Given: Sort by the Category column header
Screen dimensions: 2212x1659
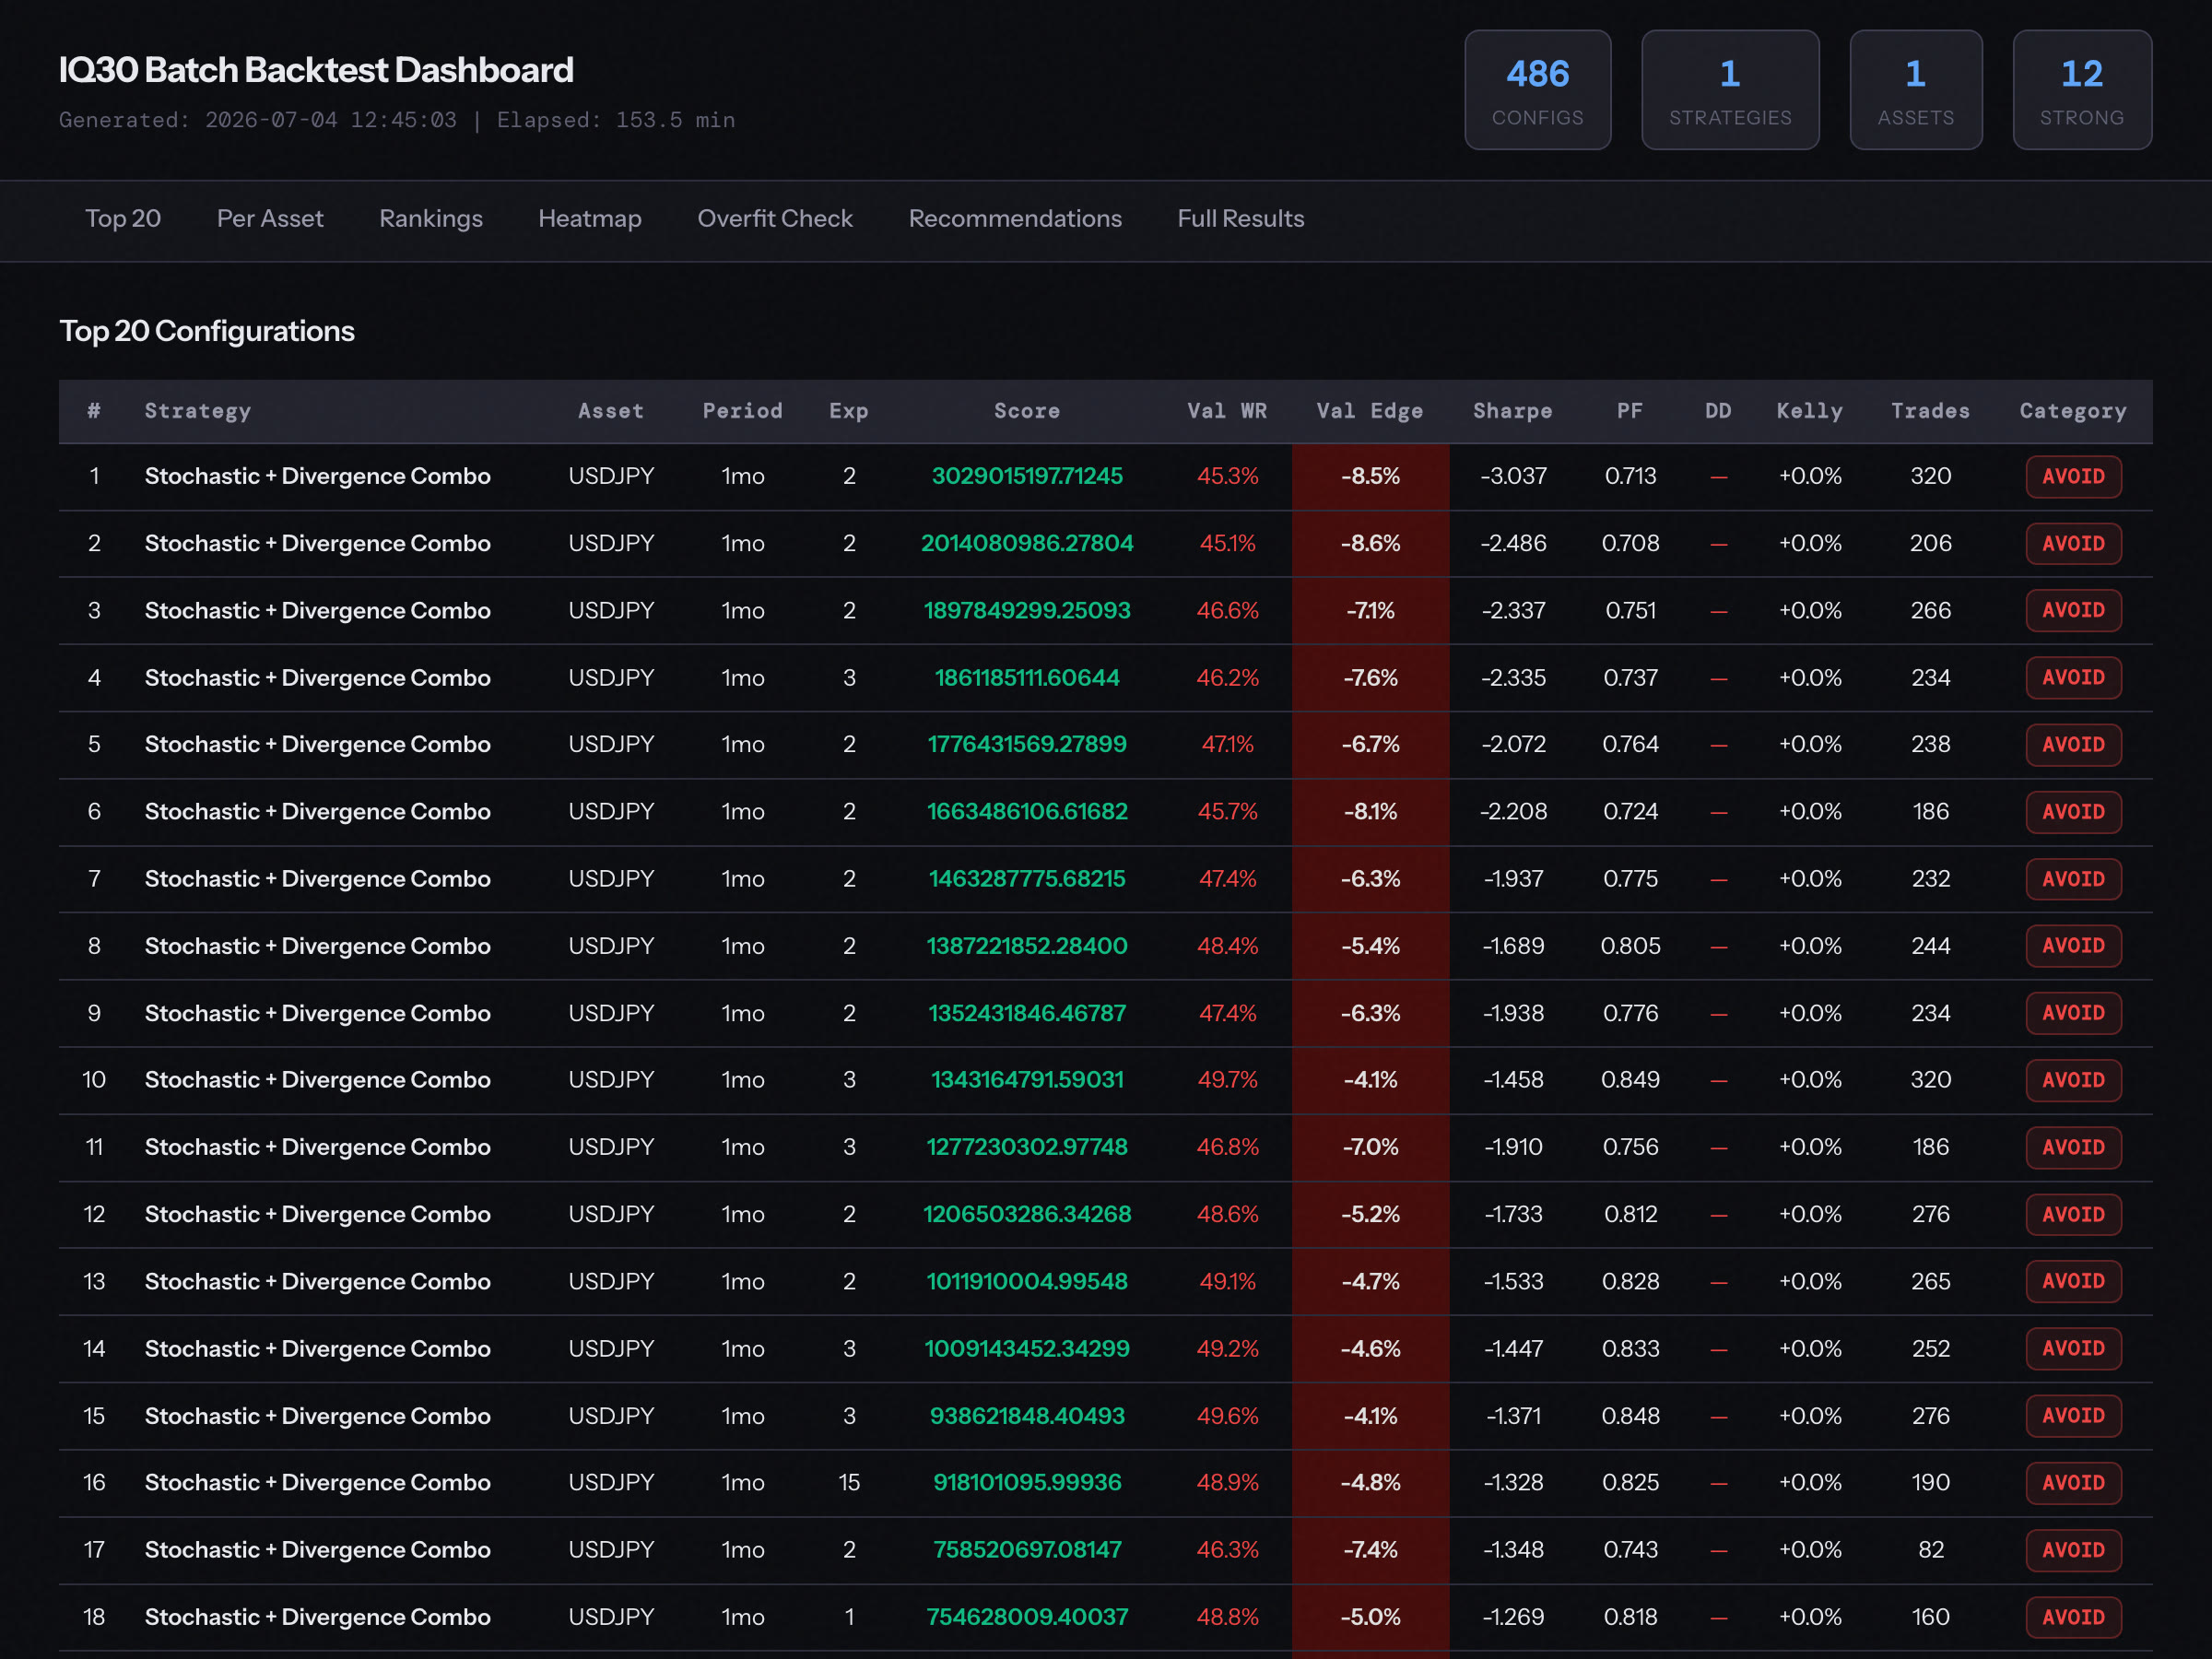Looking at the screenshot, I should tap(2073, 411).
